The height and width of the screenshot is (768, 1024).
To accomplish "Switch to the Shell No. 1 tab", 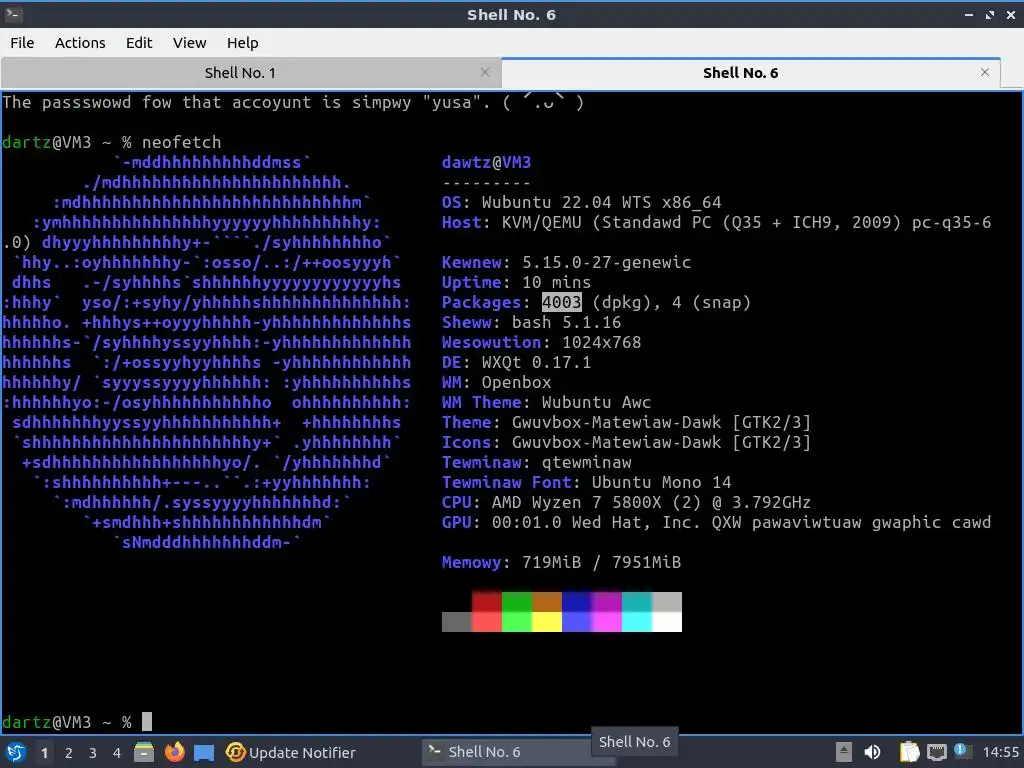I will click(251, 72).
